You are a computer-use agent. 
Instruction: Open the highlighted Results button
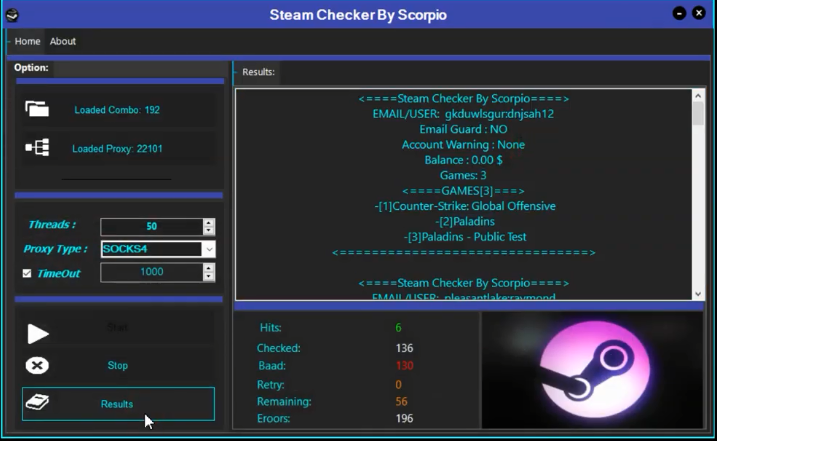pos(118,404)
